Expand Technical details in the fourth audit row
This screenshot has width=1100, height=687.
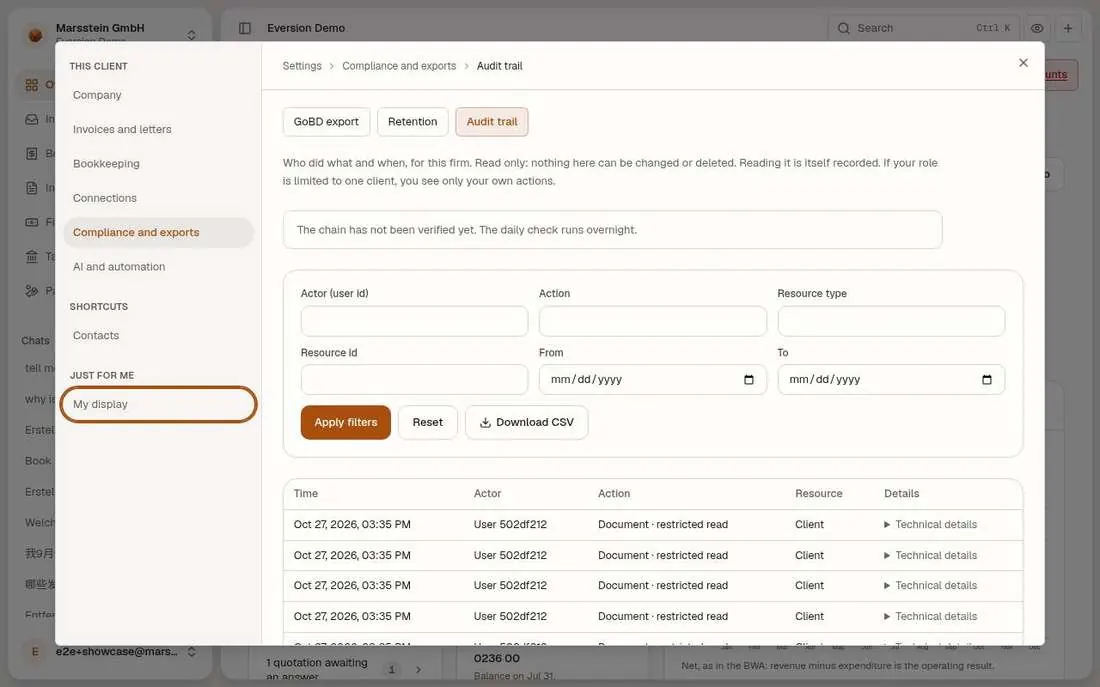[930, 616]
